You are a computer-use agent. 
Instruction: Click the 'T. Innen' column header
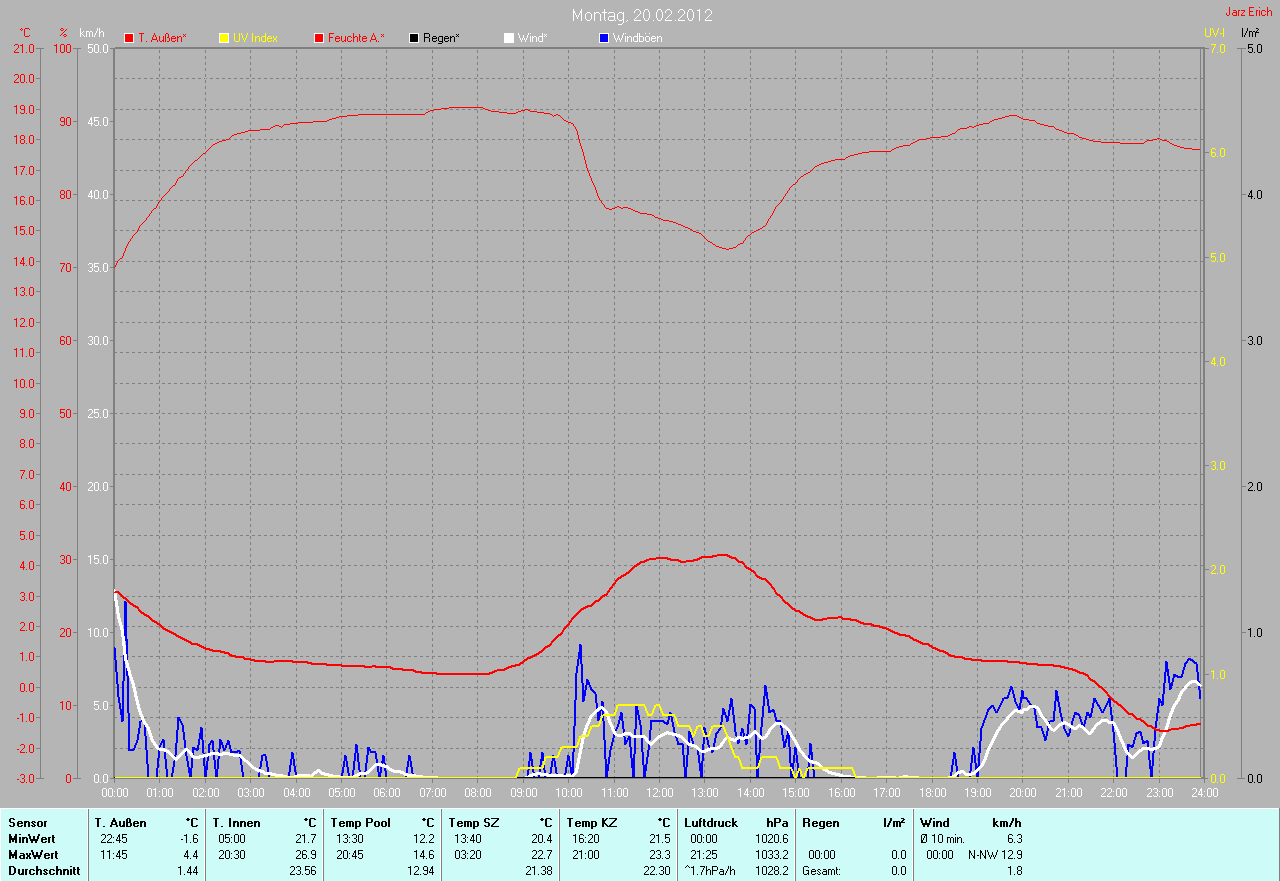tap(236, 823)
